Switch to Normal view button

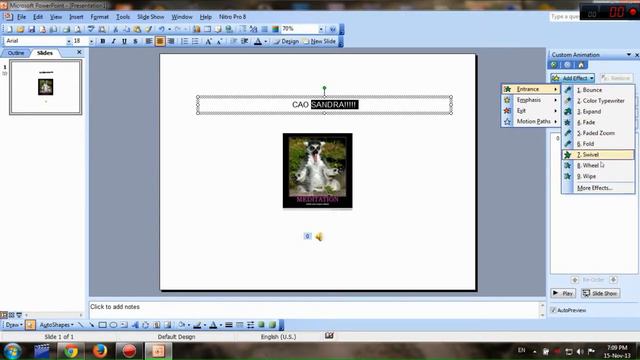click(x=4, y=315)
